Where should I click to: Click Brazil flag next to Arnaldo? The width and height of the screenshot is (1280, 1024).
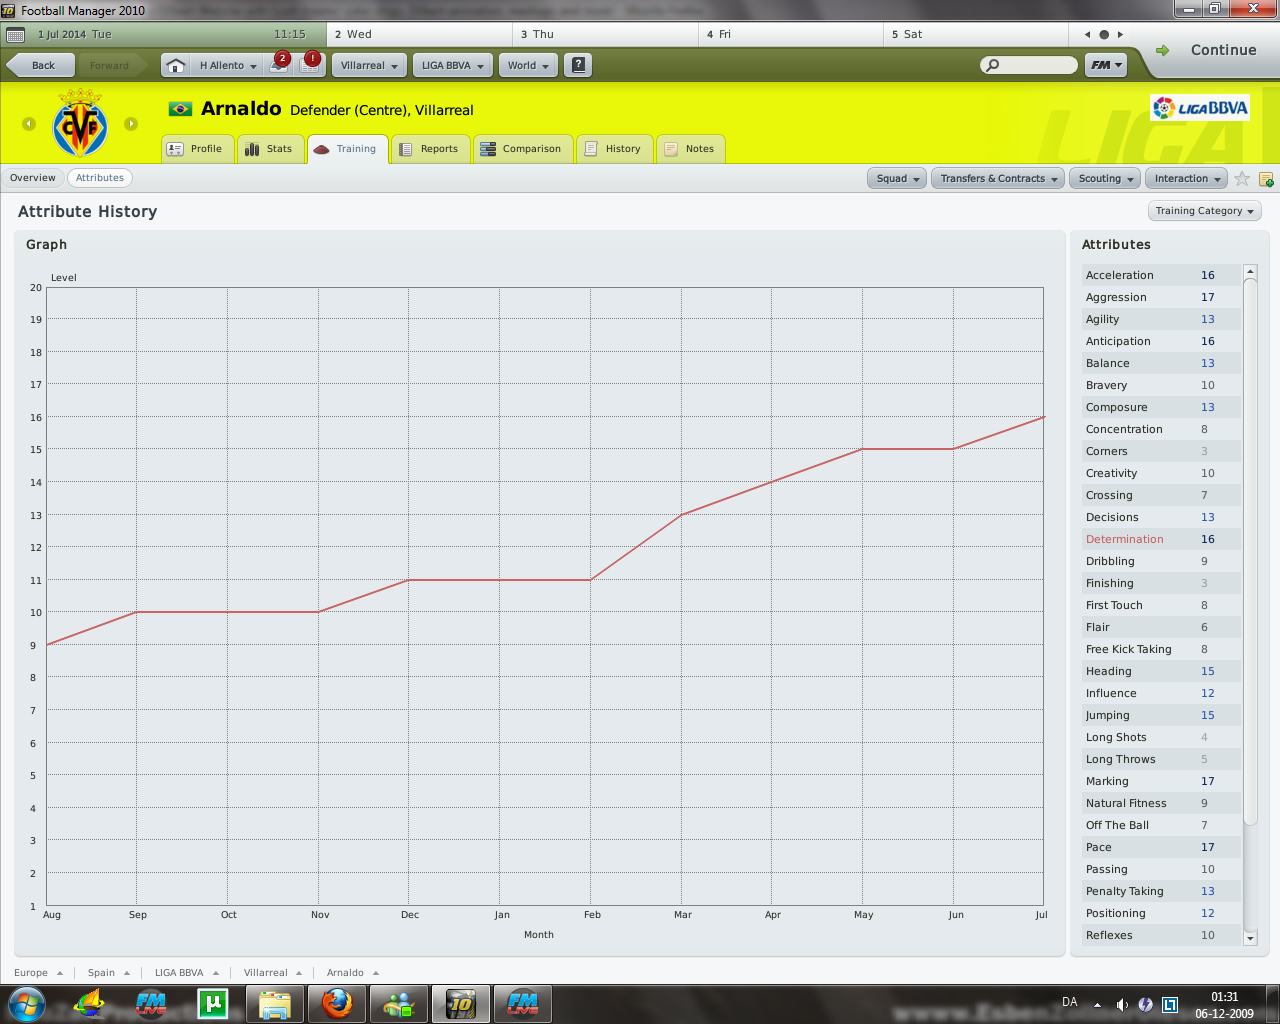(180, 109)
